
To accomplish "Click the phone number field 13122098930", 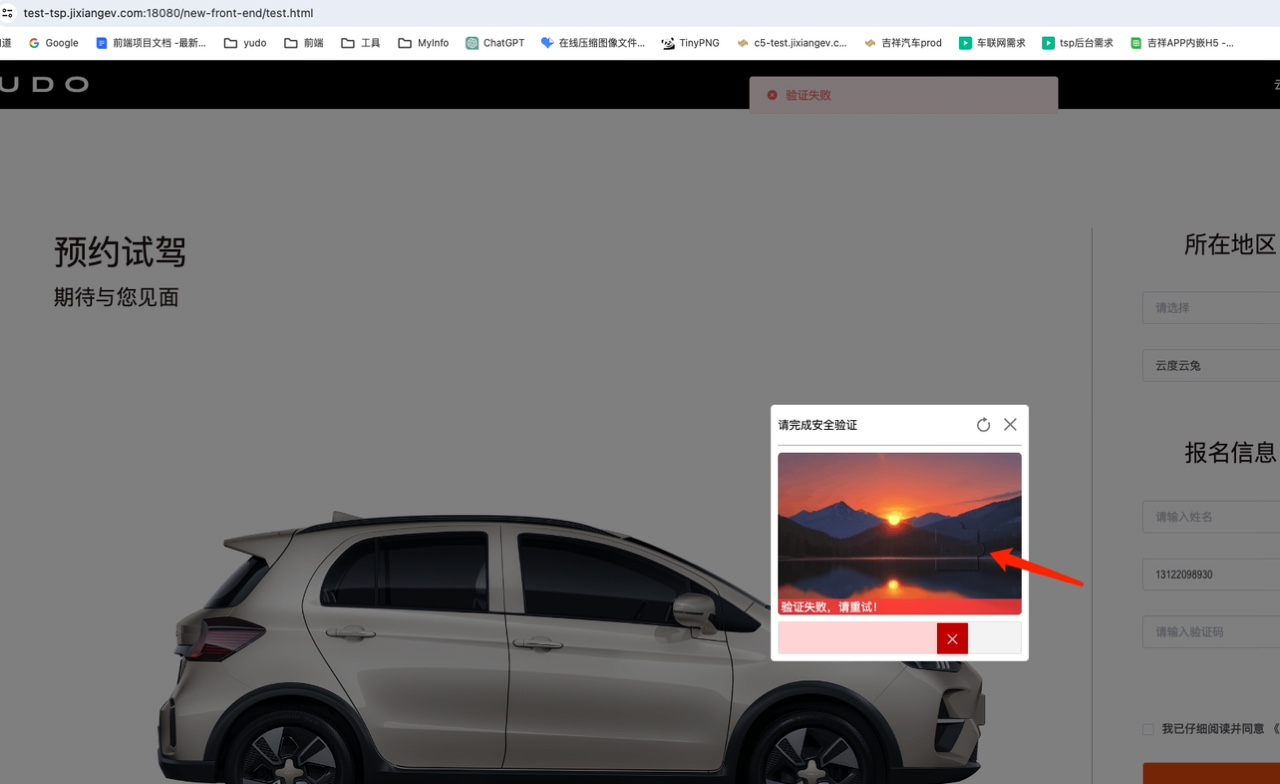I will click(1211, 574).
